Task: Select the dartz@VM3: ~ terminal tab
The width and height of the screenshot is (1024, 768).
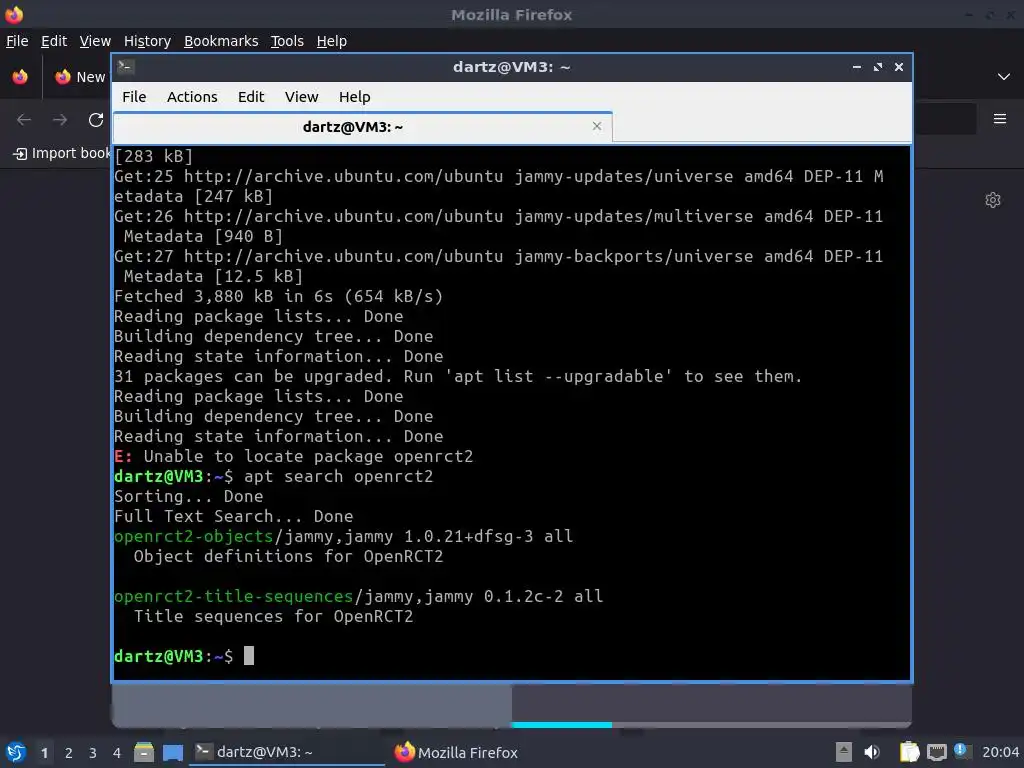Action: pos(362,127)
